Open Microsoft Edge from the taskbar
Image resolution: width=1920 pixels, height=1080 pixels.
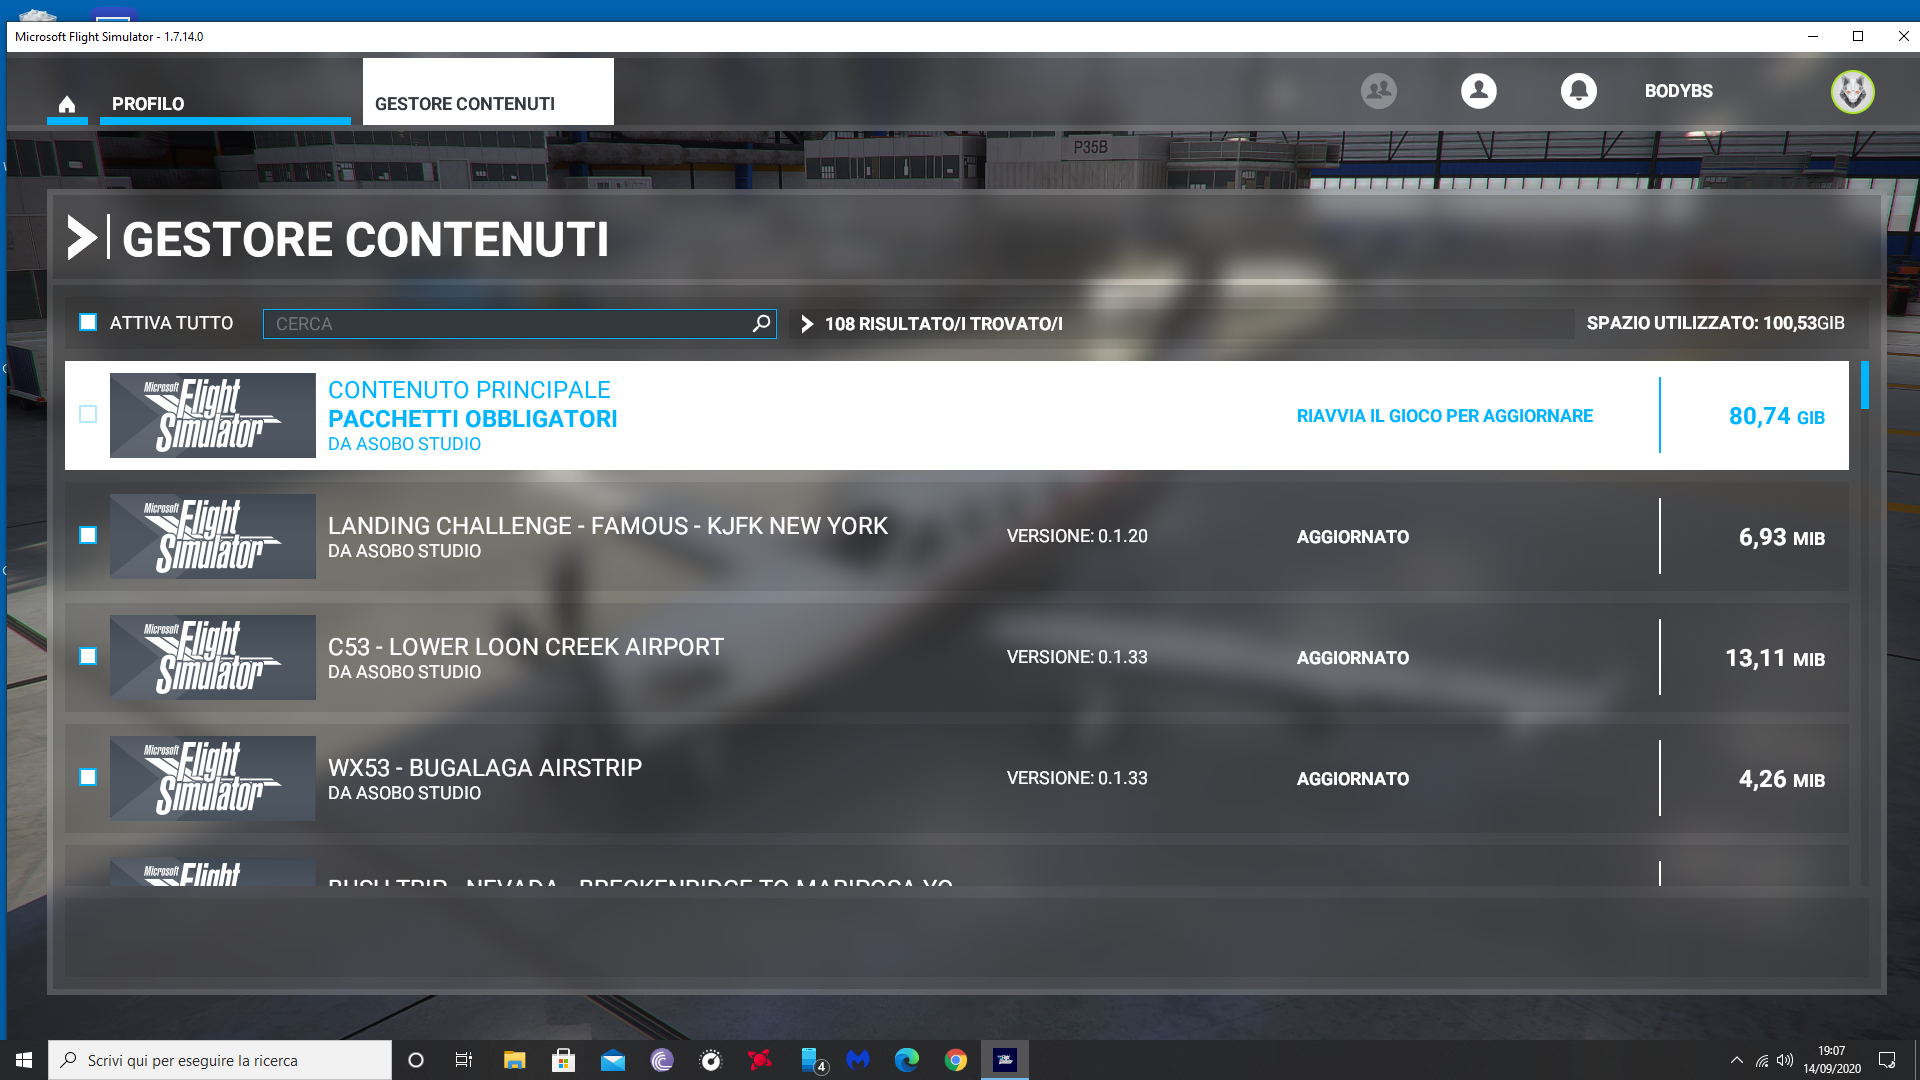click(907, 1060)
